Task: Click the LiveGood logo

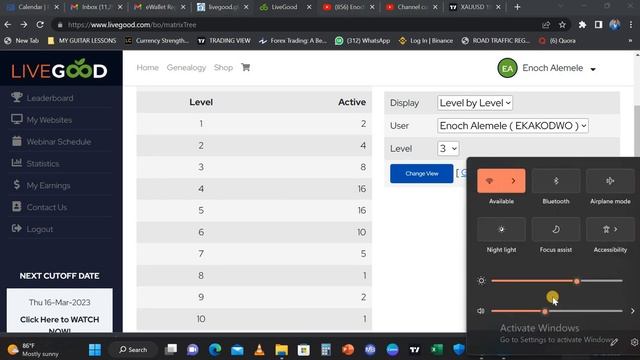Action: click(x=60, y=69)
